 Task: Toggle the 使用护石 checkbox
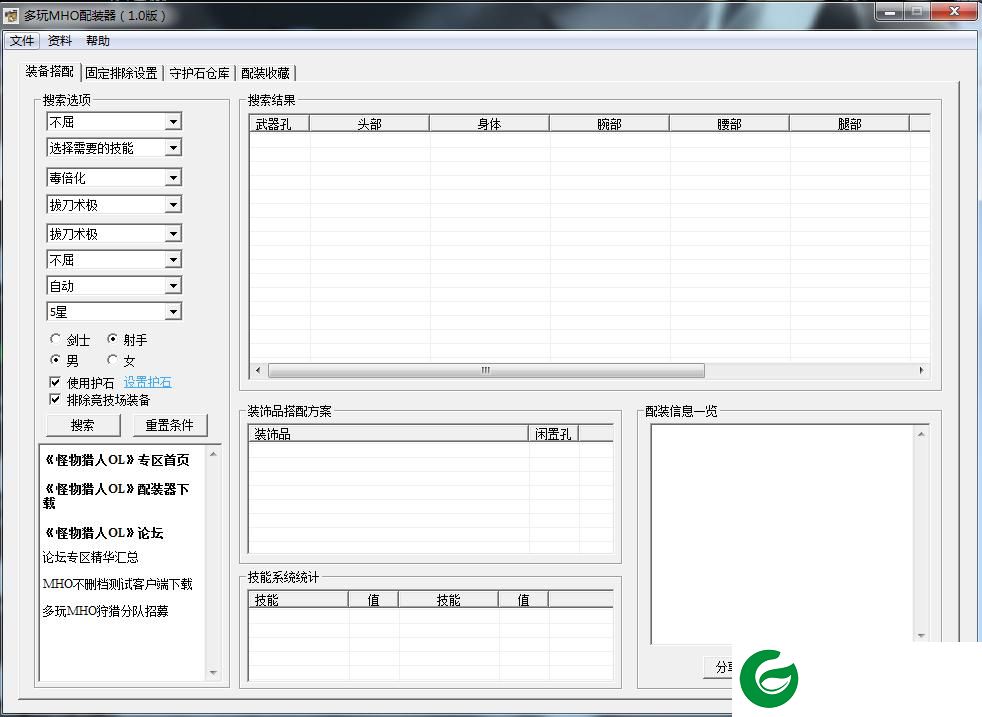(x=55, y=382)
